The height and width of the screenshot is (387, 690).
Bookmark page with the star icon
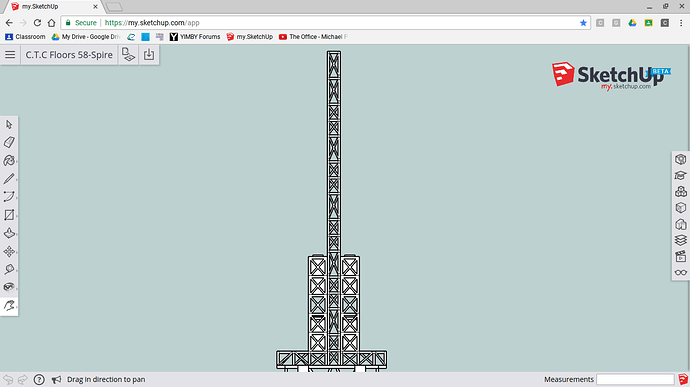[583, 23]
